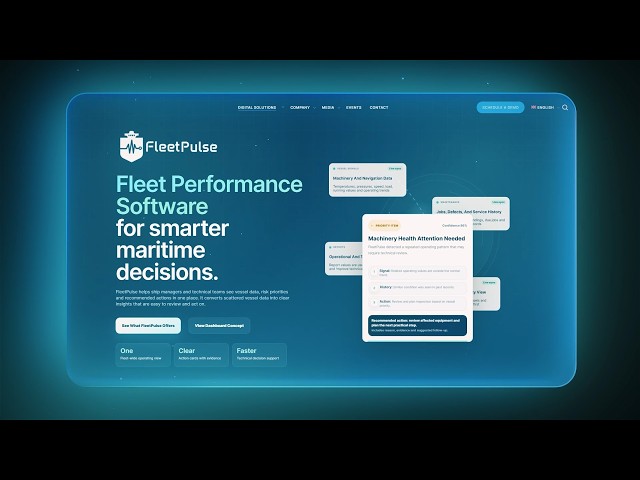The width and height of the screenshot is (640, 480).
Task: Click the Priority Item badge
Action: tap(384, 225)
